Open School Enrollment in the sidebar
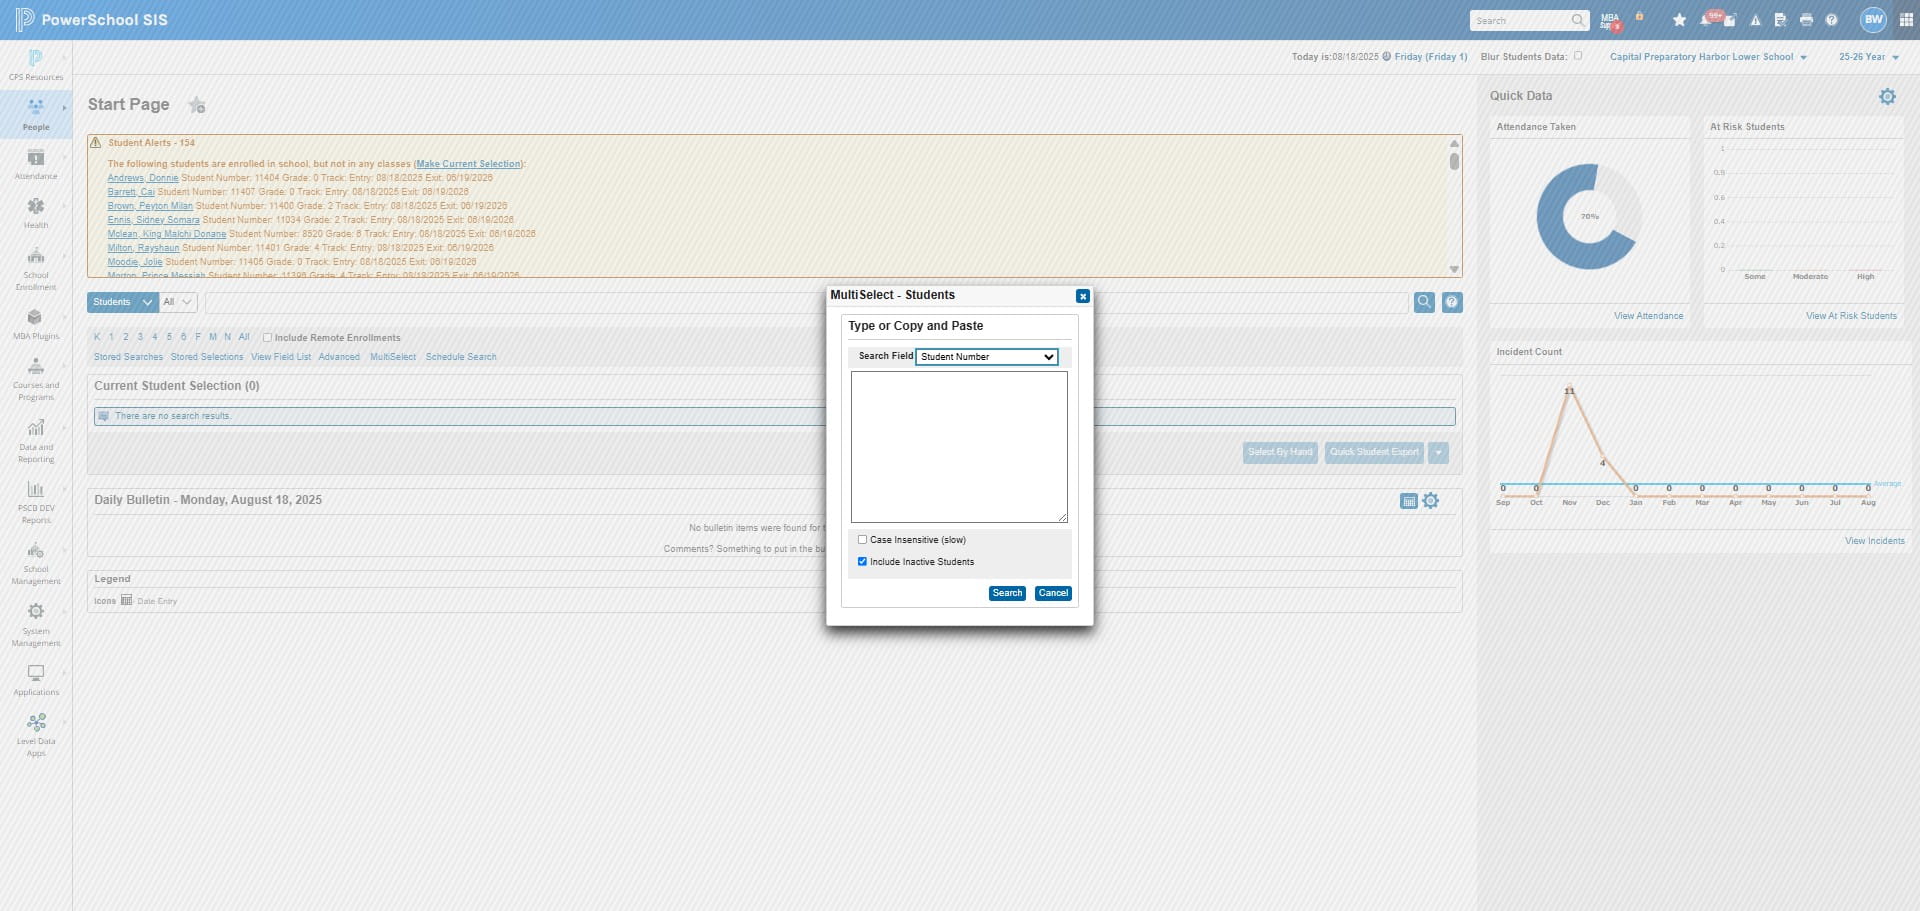1920x911 pixels. [x=36, y=268]
